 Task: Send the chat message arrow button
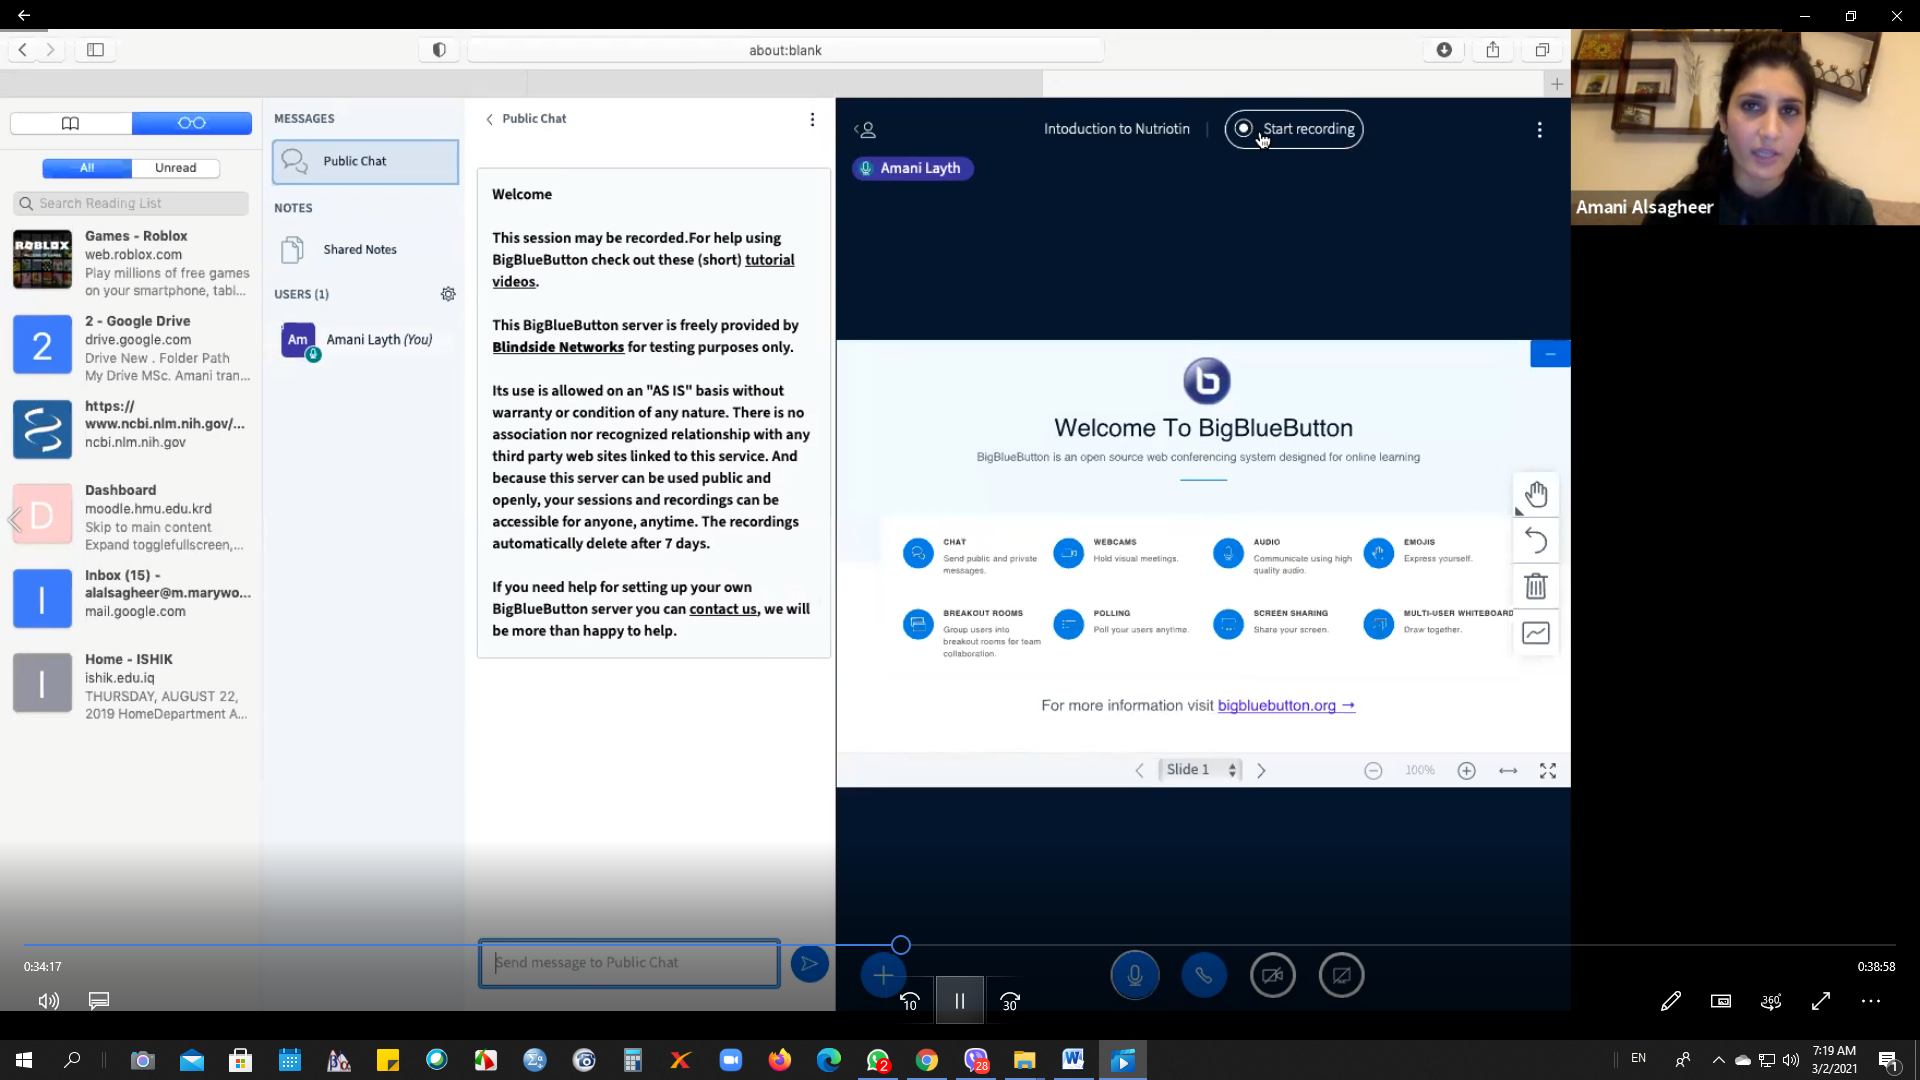coord(809,963)
